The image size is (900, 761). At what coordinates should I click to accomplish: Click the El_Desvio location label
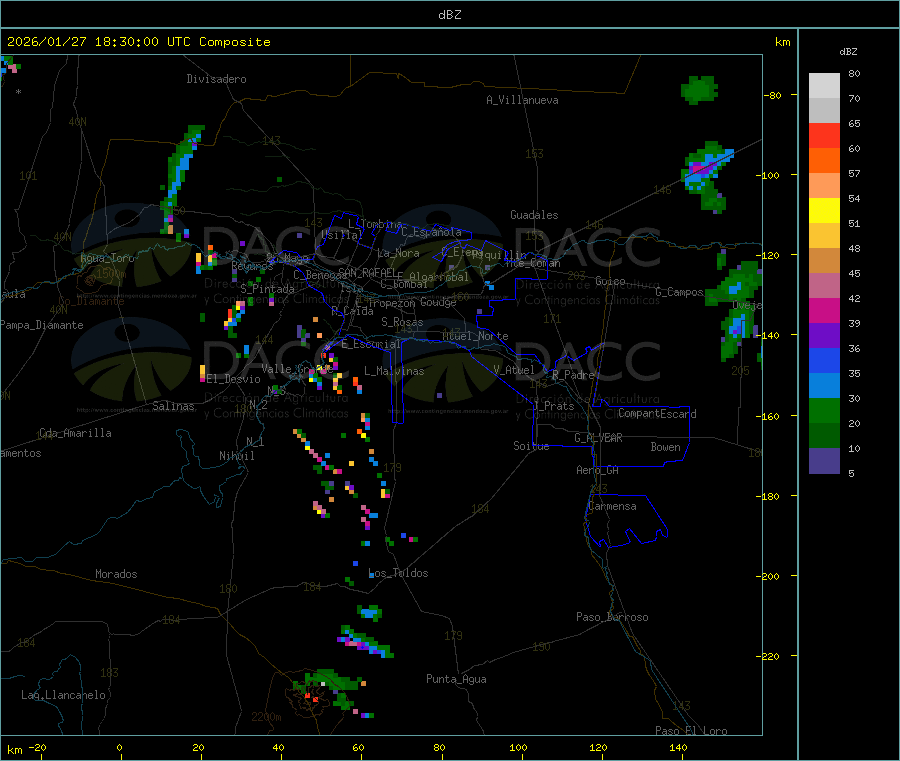coord(234,379)
